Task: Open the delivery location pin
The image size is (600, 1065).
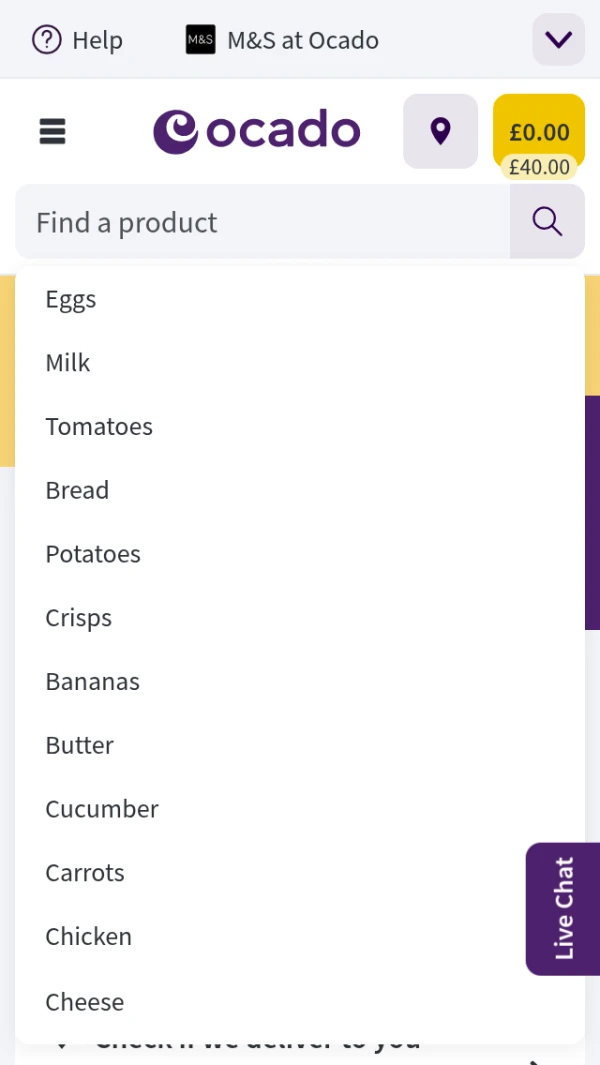Action: pyautogui.click(x=440, y=131)
